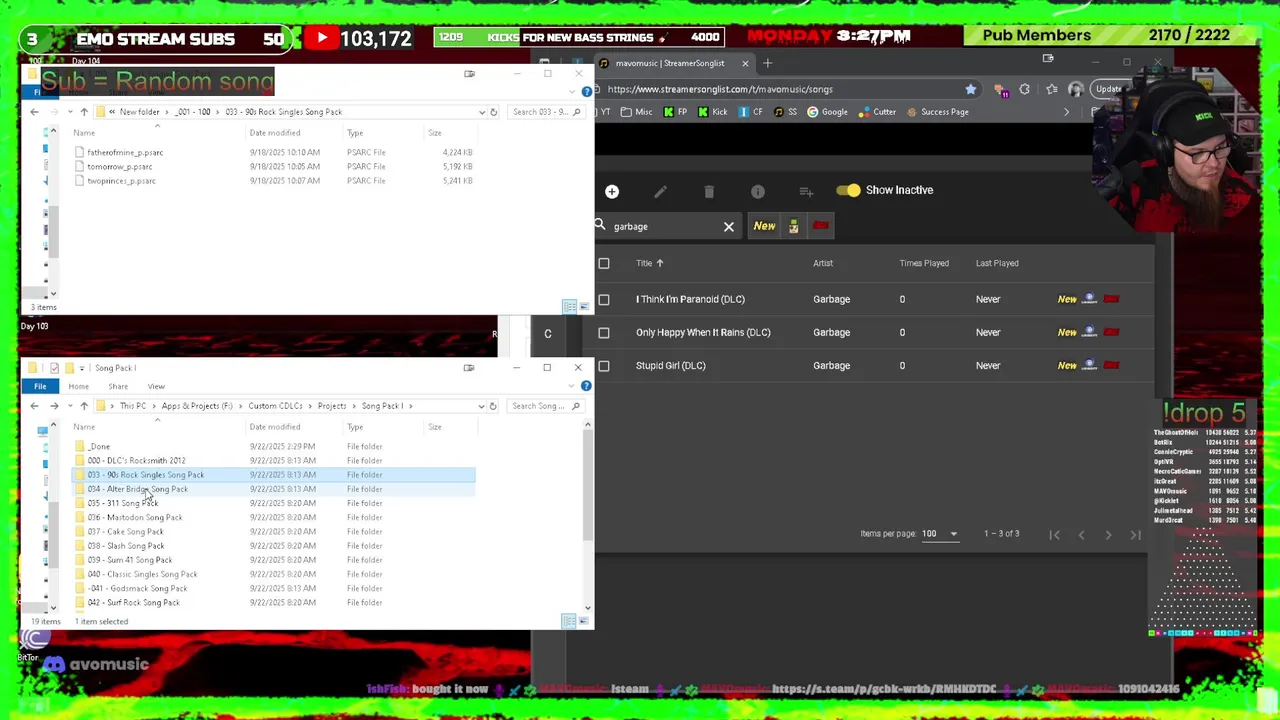Click the green character filter chip next to New
The height and width of the screenshot is (720, 1280).
[793, 226]
